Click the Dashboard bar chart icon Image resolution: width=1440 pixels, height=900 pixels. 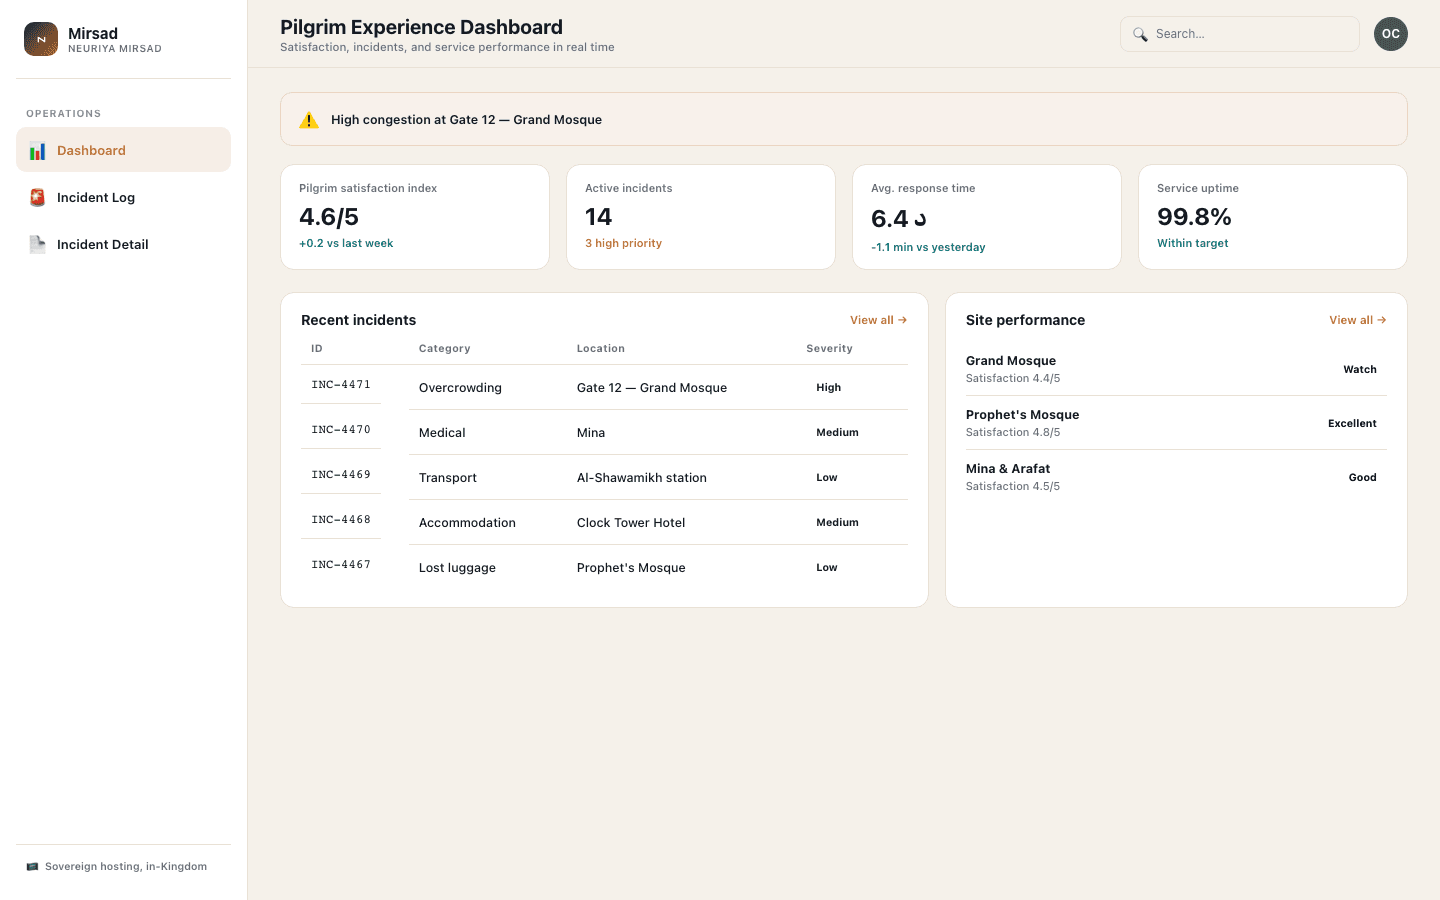point(37,151)
